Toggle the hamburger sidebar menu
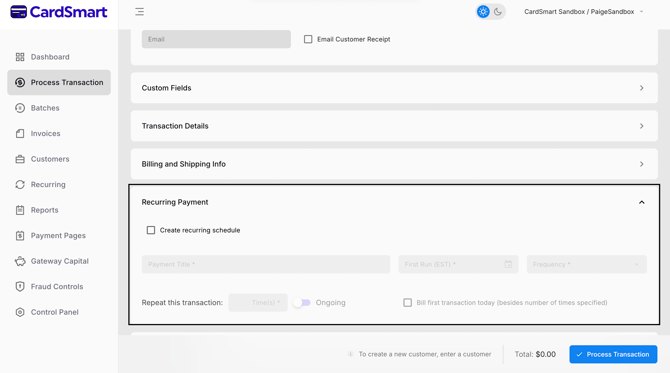 [139, 12]
